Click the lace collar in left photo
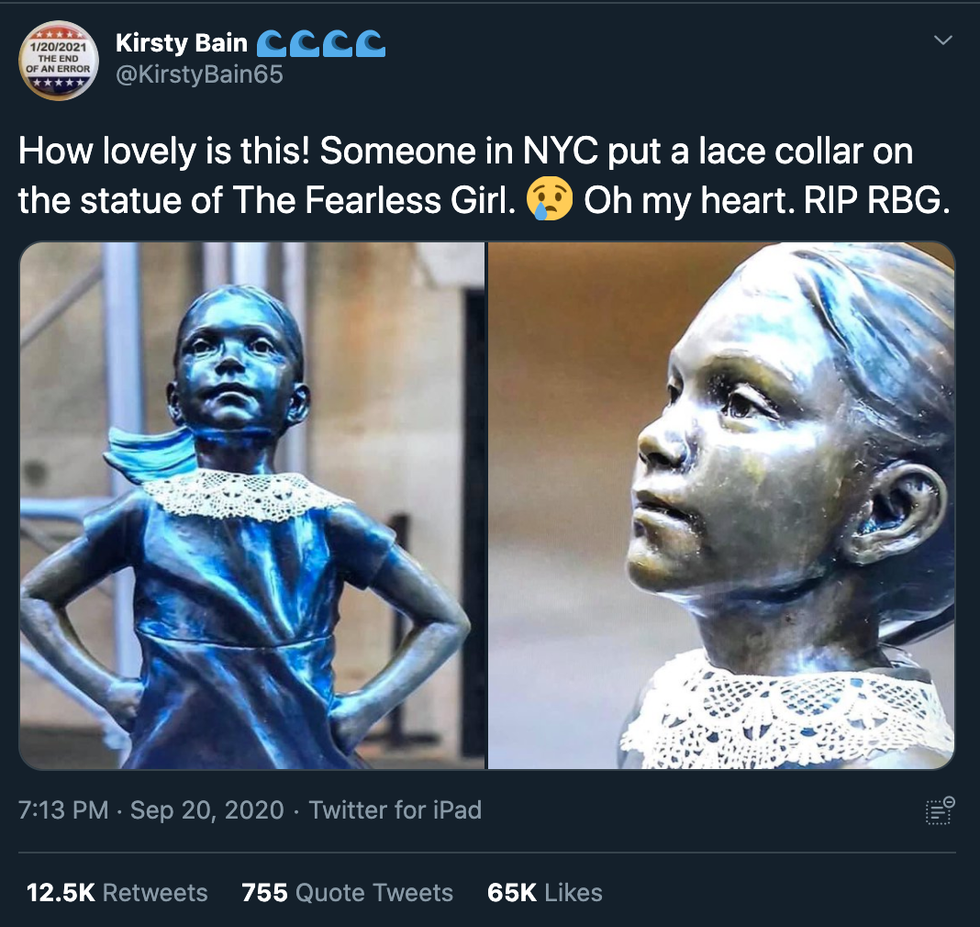This screenshot has height=927, width=980. coord(244,496)
